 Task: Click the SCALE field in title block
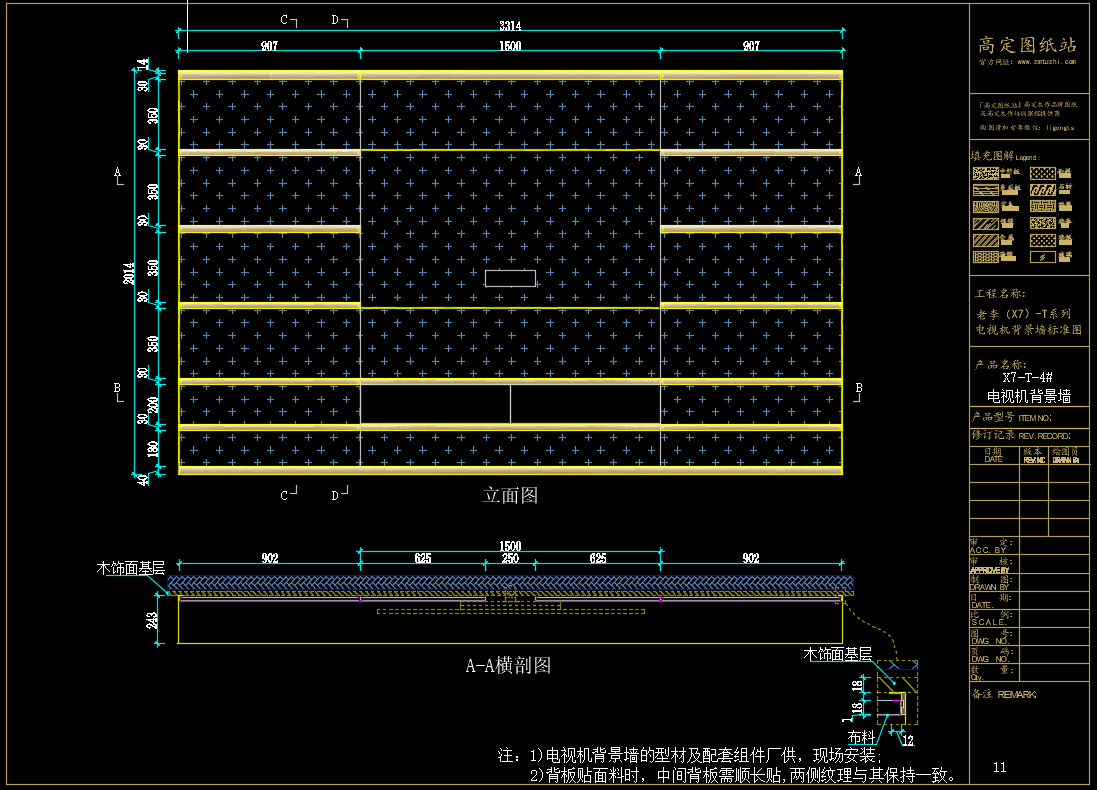click(988, 621)
